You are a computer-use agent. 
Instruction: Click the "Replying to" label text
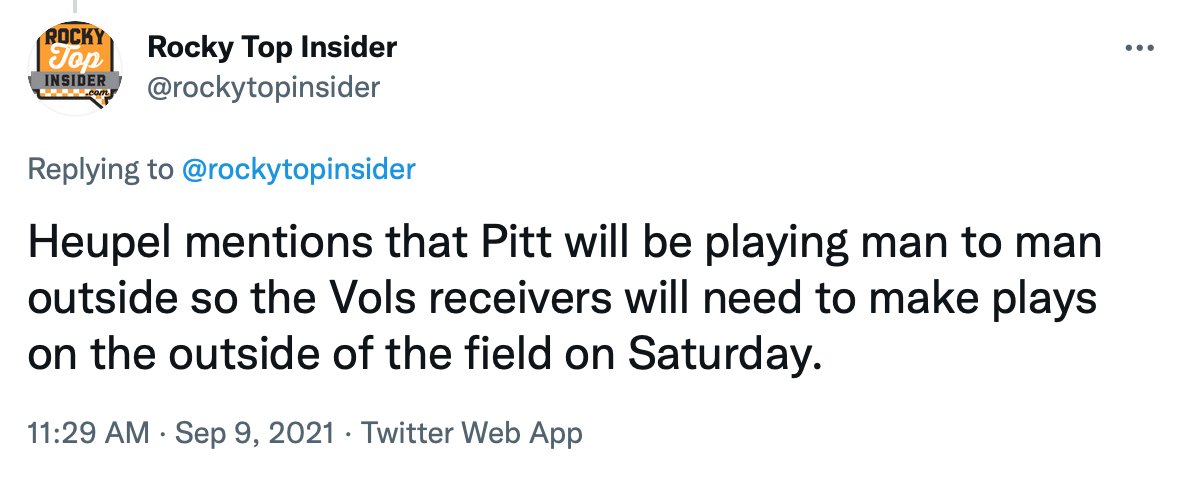(x=100, y=169)
